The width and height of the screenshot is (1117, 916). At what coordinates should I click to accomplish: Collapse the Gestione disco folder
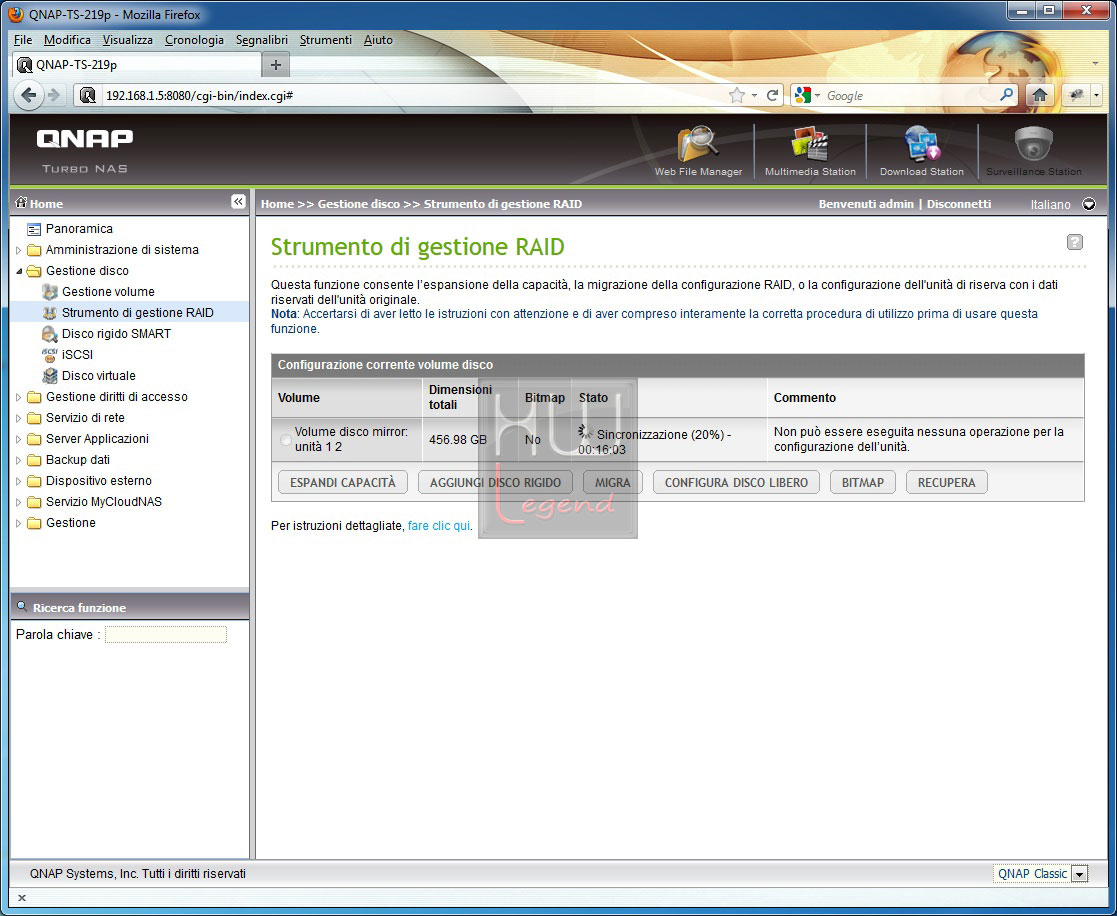(x=19, y=271)
